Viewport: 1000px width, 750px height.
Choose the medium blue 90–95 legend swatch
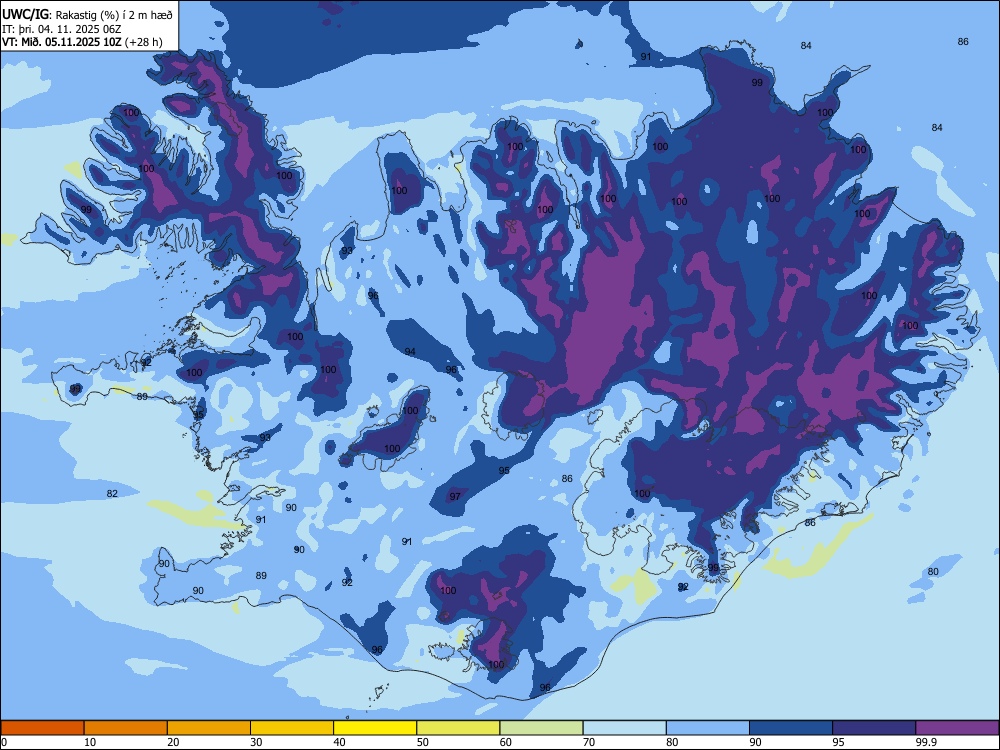[x=791, y=728]
